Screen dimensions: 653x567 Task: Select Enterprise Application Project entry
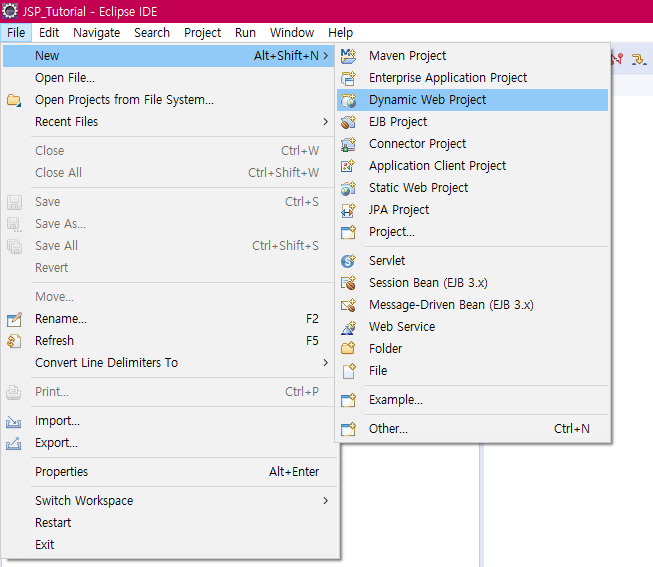(x=472, y=78)
